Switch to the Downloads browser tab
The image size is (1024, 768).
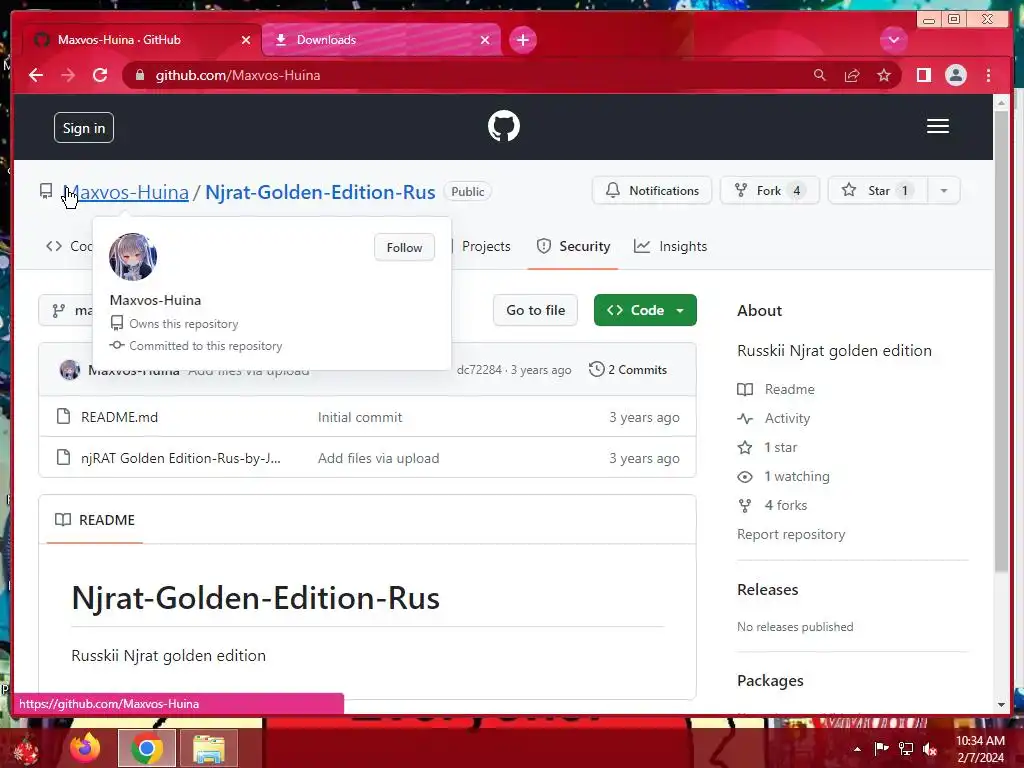(381, 40)
